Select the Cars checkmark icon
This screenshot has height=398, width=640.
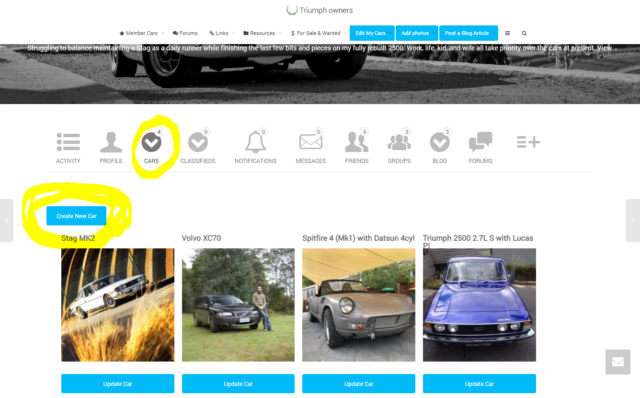click(x=151, y=142)
